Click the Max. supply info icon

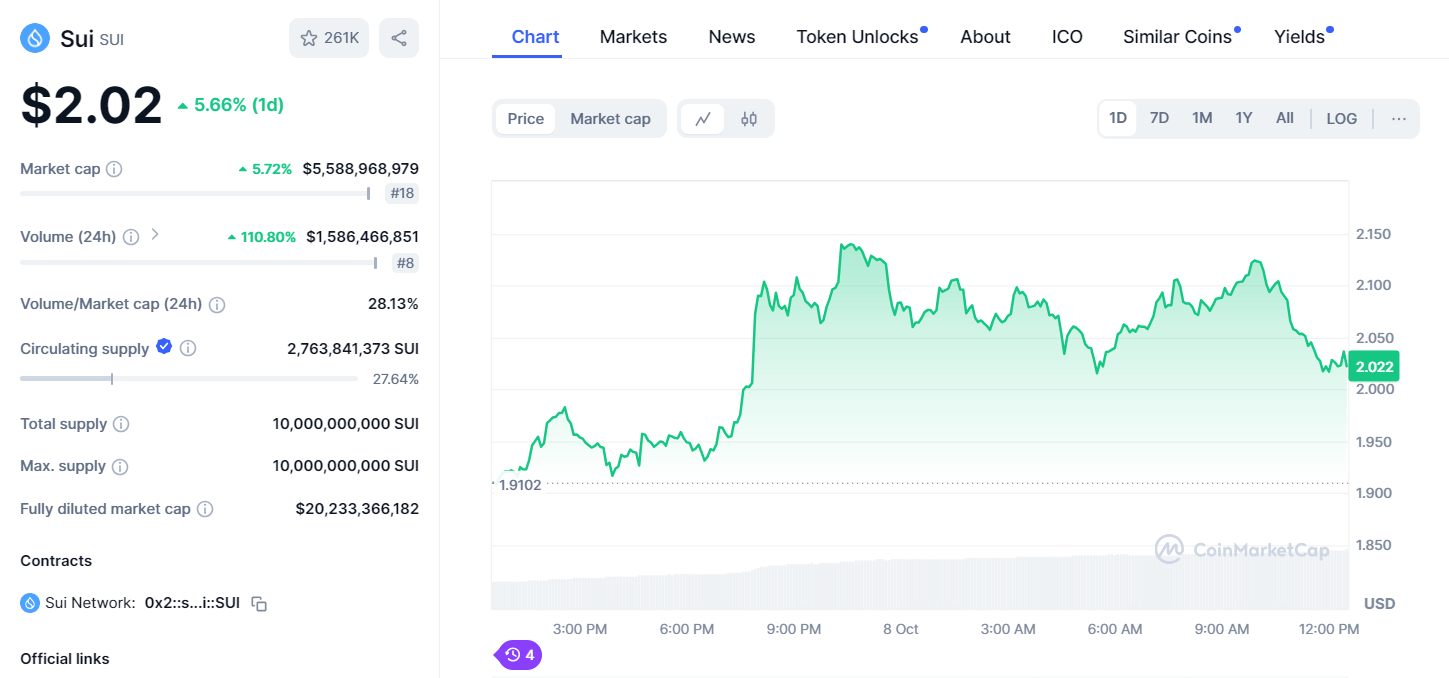click(120, 467)
